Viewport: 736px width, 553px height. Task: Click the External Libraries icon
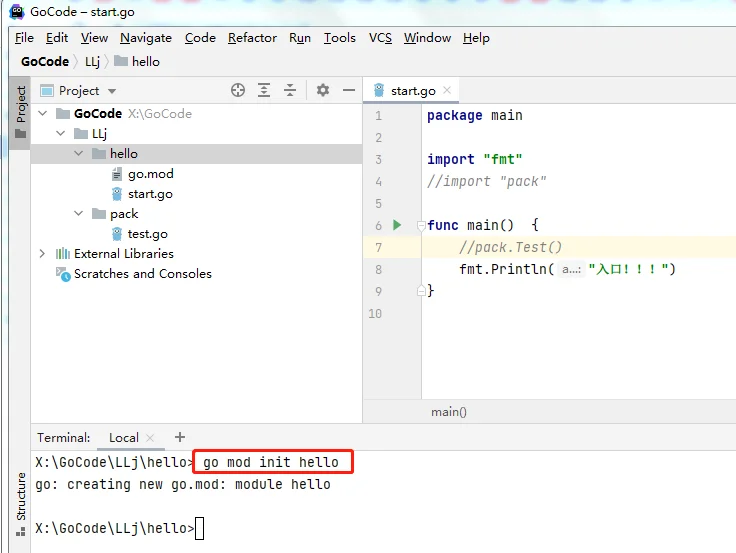62,253
